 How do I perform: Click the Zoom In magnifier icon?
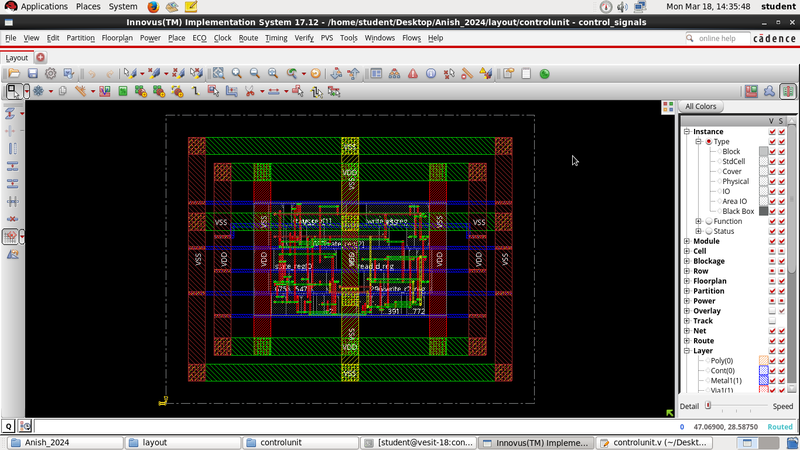(x=236, y=74)
